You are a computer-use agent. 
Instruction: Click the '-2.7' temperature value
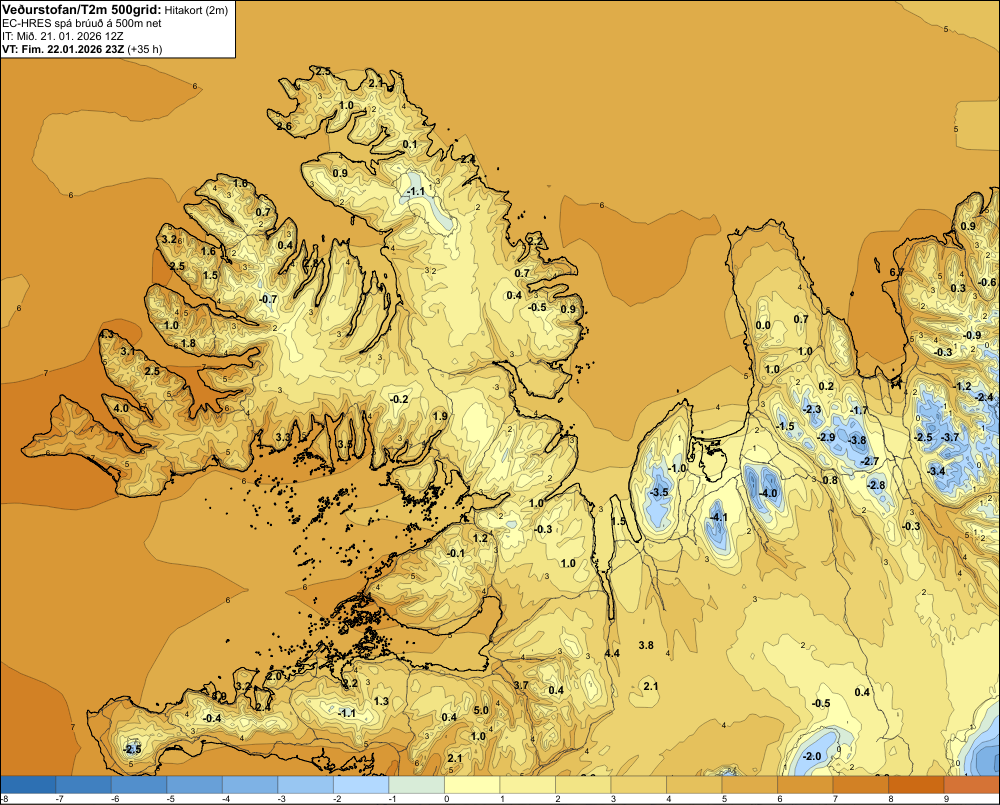coord(870,461)
